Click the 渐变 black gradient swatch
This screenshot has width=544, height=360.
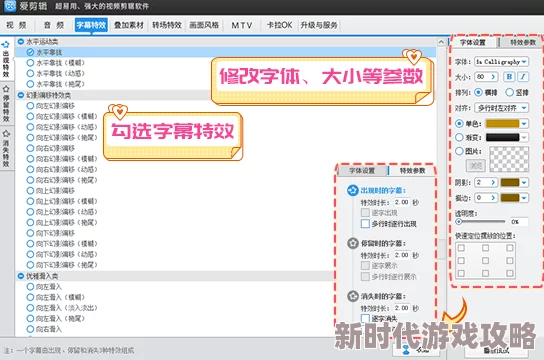tap(502, 137)
